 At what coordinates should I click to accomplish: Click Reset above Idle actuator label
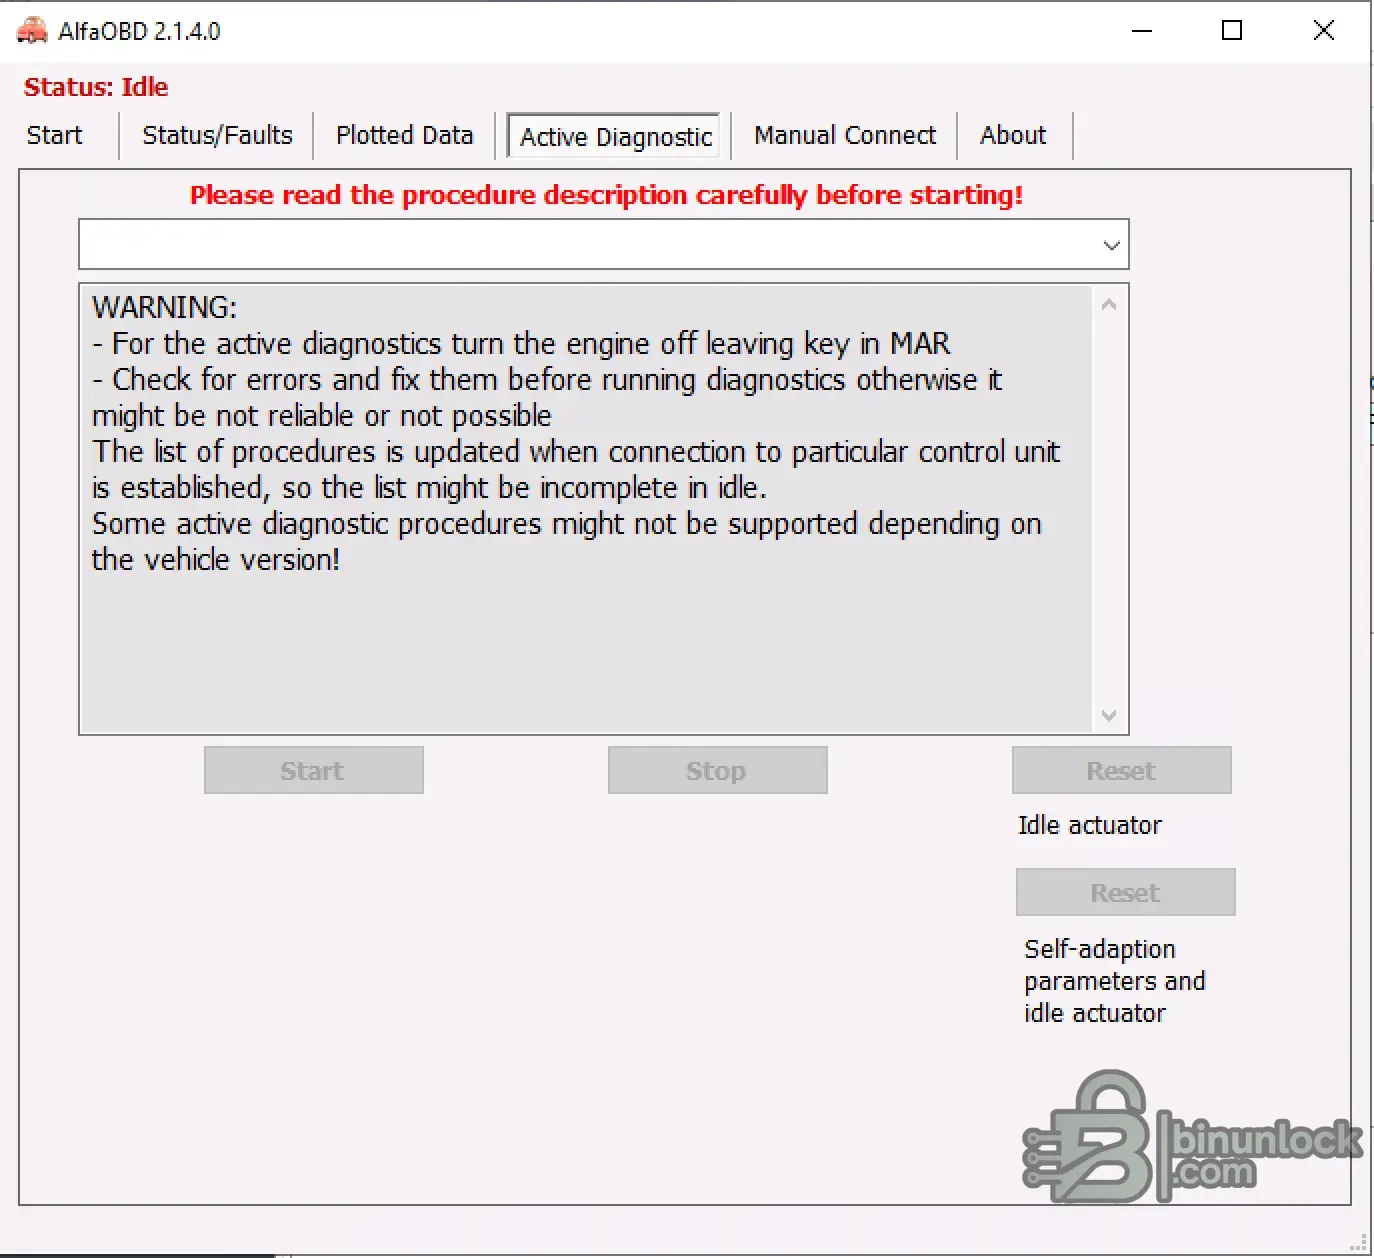pos(1121,770)
